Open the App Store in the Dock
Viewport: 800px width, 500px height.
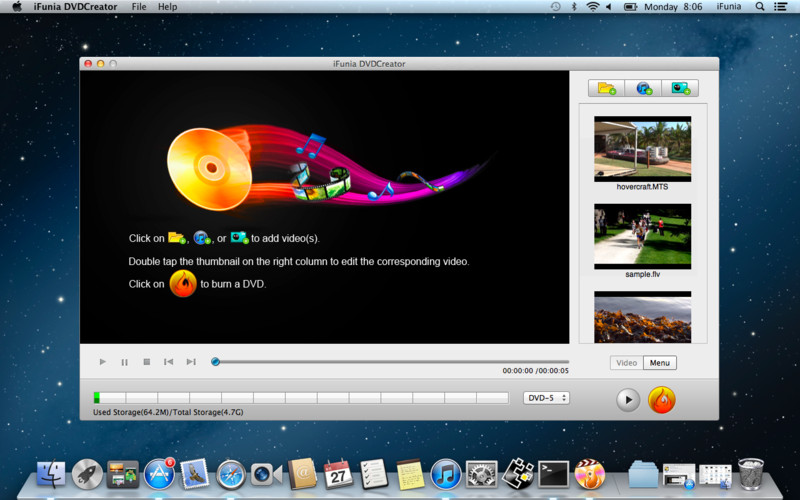coord(159,474)
